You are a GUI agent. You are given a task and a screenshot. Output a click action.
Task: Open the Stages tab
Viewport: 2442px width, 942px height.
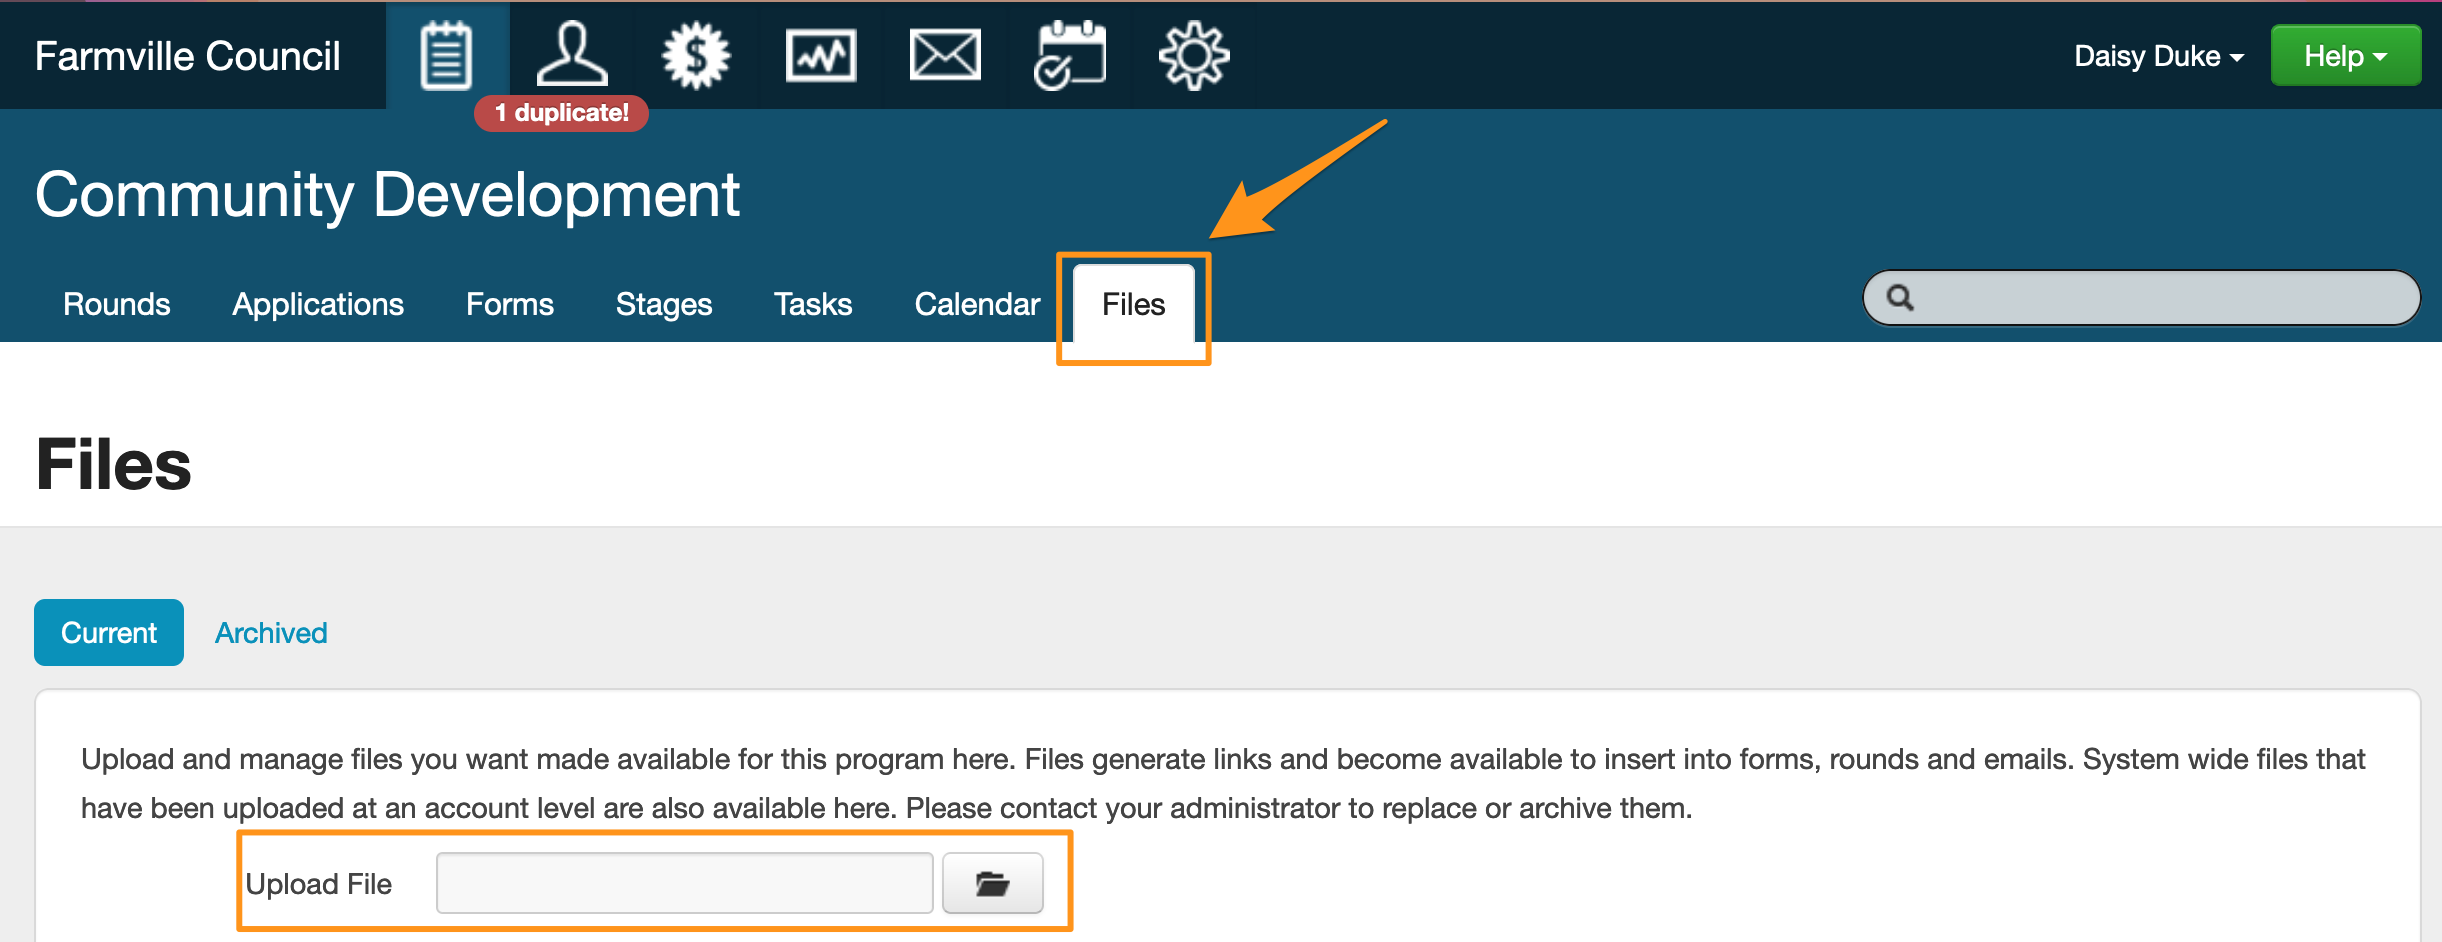pos(663,304)
